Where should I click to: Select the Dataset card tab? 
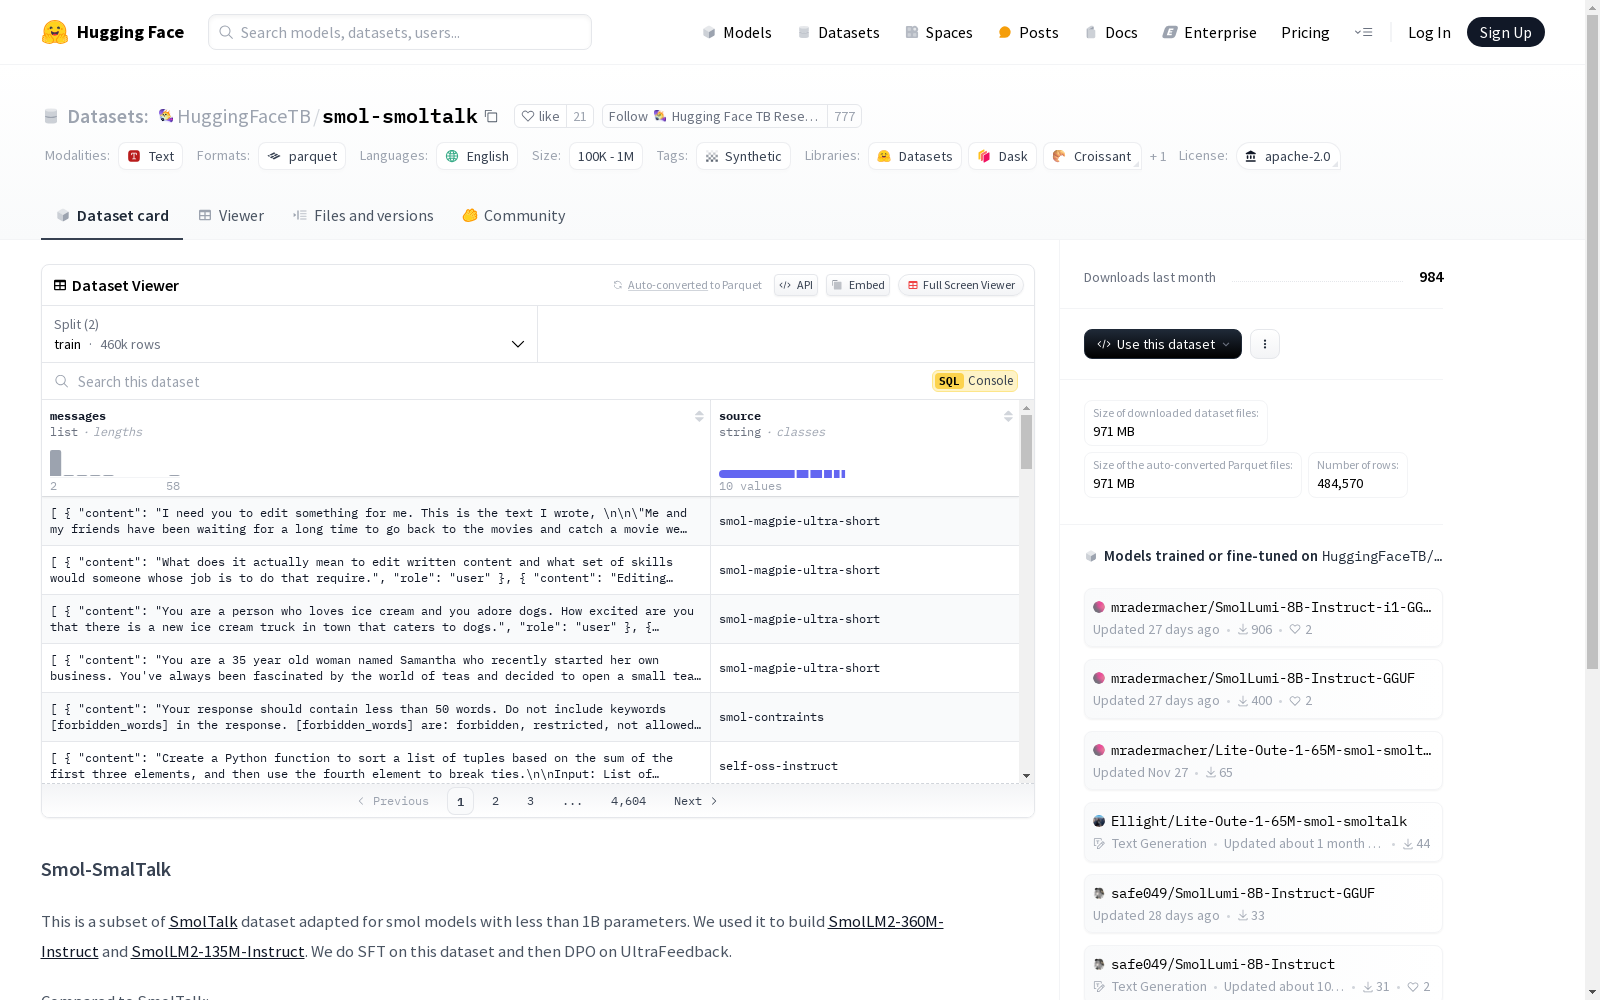(112, 216)
